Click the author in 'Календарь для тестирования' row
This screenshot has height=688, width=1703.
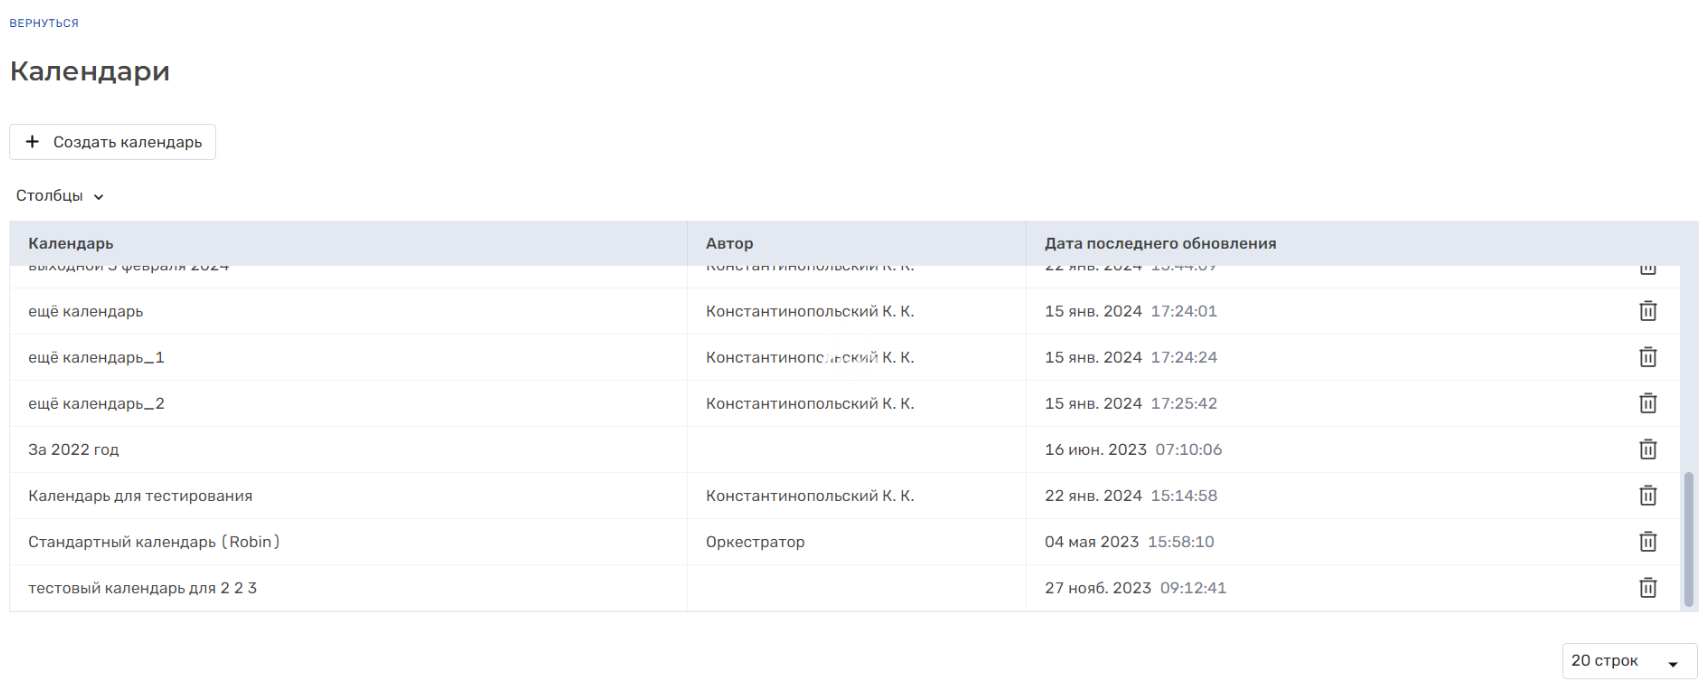(810, 495)
